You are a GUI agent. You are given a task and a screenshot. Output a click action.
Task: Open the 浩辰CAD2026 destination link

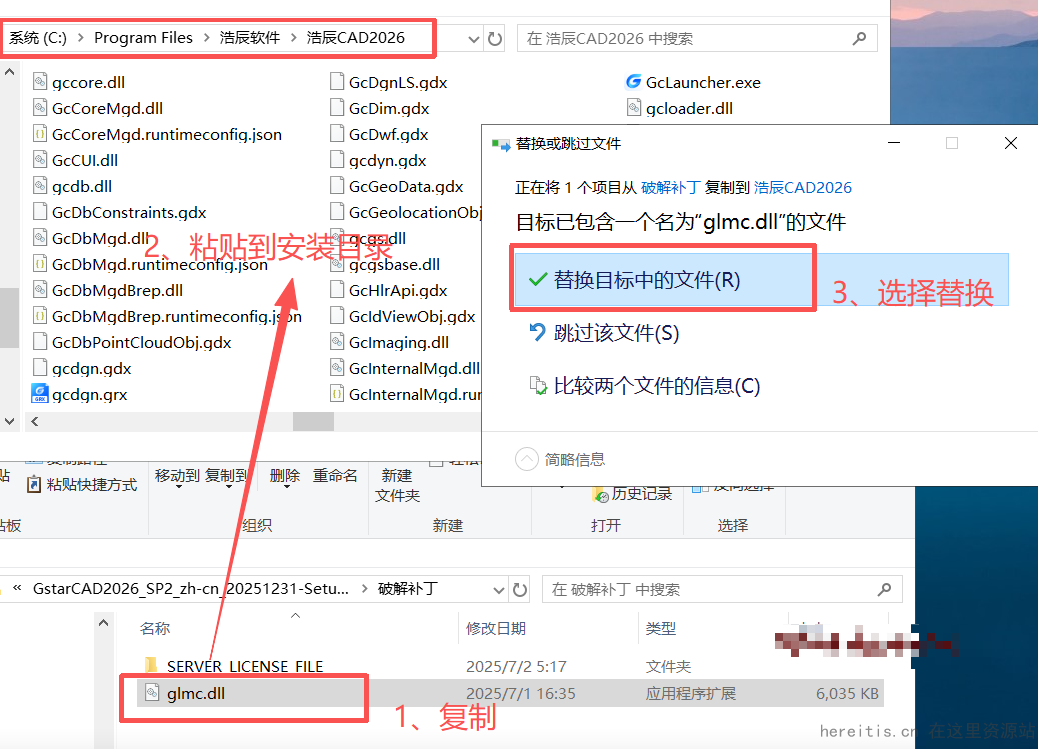click(802, 187)
